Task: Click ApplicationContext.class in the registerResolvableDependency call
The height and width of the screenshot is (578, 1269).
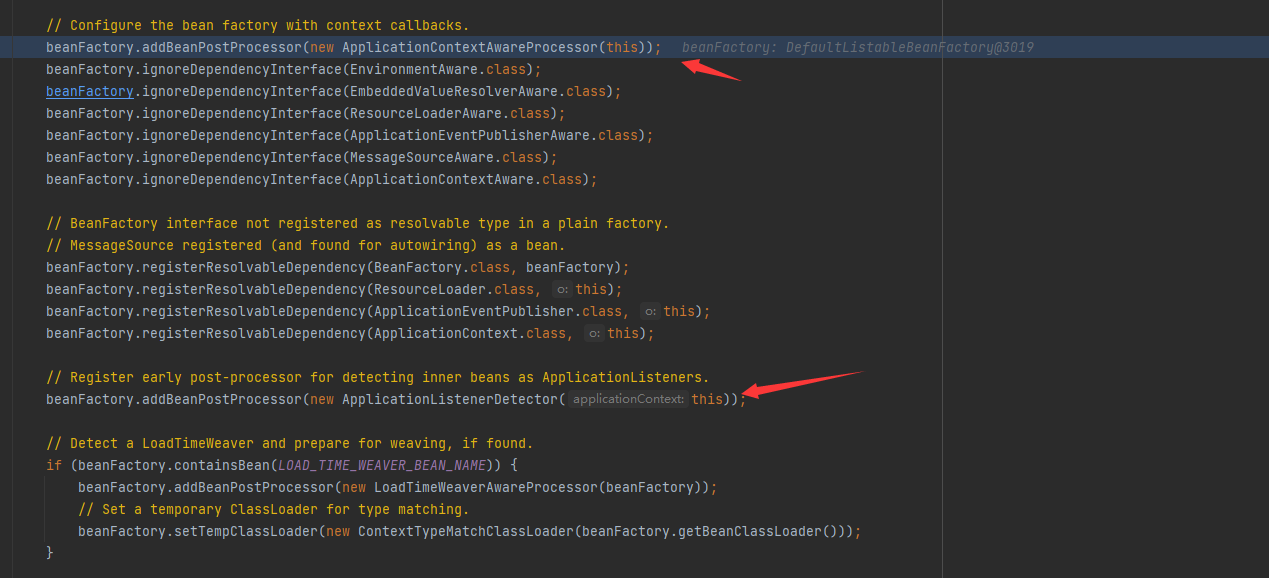Action: 470,333
